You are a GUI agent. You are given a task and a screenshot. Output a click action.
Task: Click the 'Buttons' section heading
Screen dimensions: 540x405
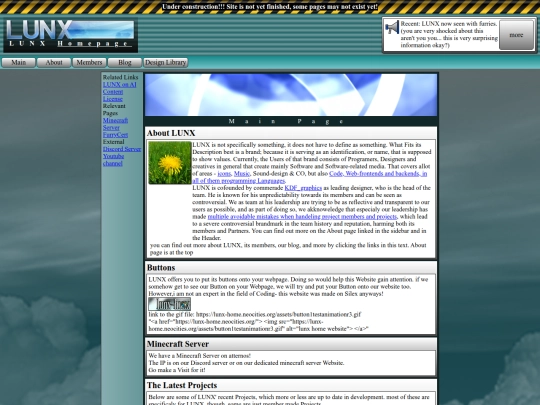click(x=161, y=268)
